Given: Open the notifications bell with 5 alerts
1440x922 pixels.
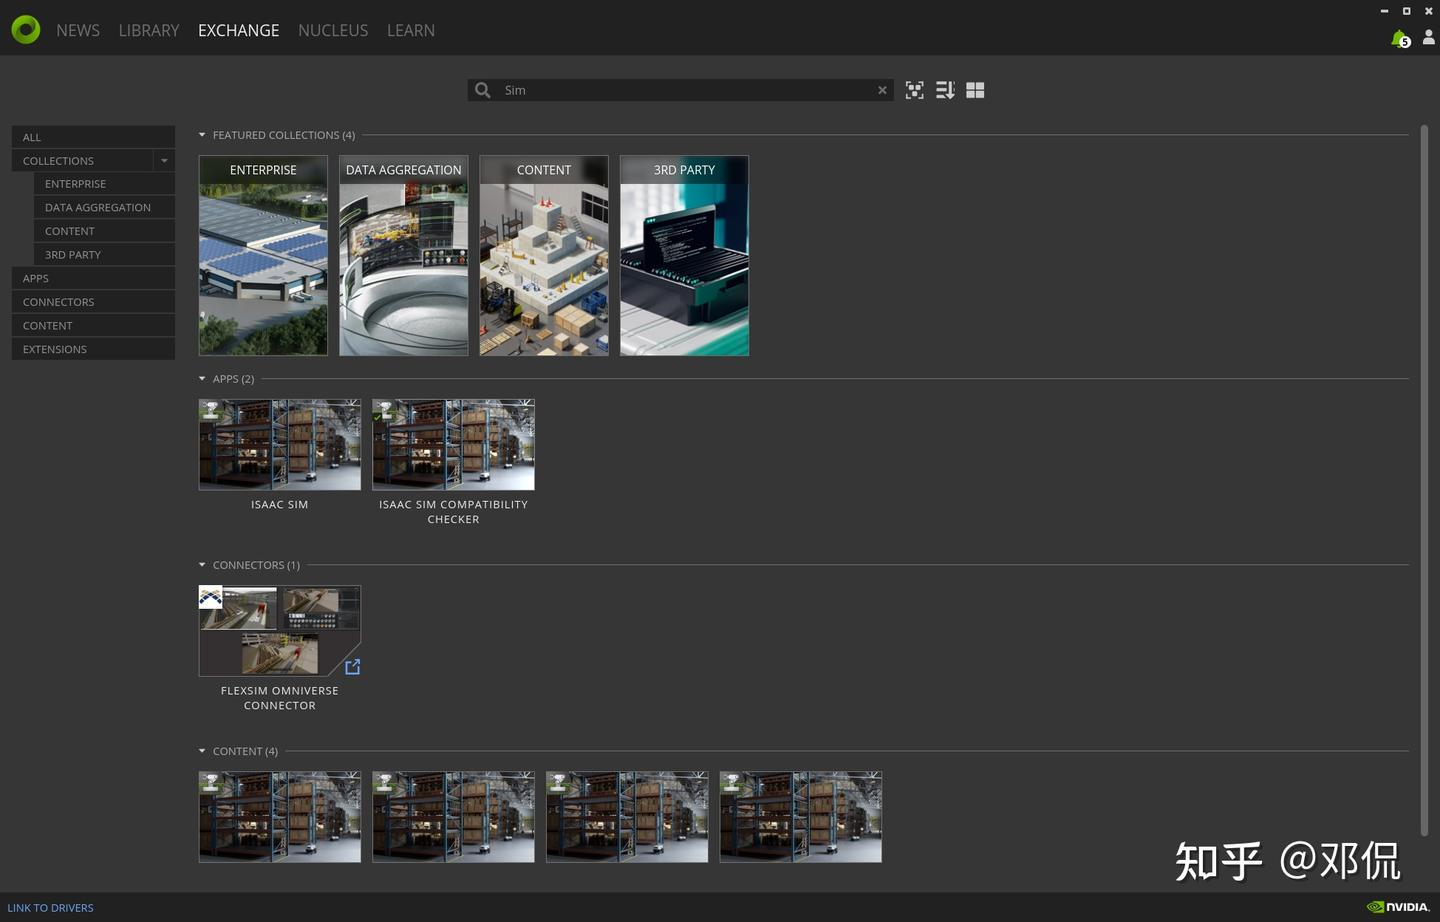Looking at the screenshot, I should 1400,38.
